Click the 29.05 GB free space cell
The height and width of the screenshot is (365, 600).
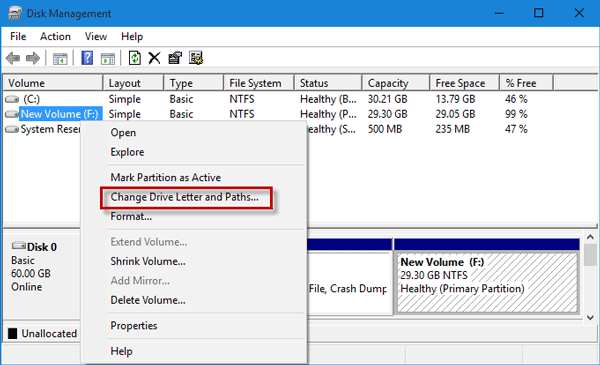[x=455, y=114]
